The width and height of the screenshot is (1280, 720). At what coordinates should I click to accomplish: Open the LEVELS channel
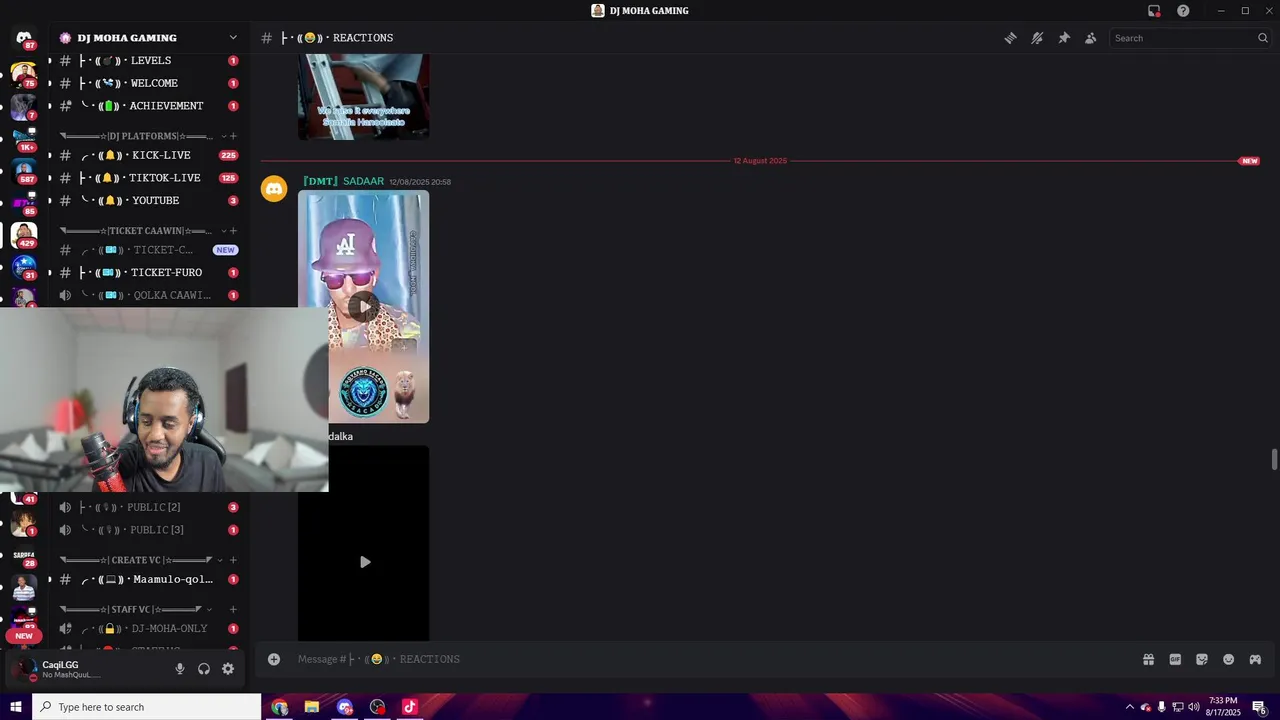[148, 61]
